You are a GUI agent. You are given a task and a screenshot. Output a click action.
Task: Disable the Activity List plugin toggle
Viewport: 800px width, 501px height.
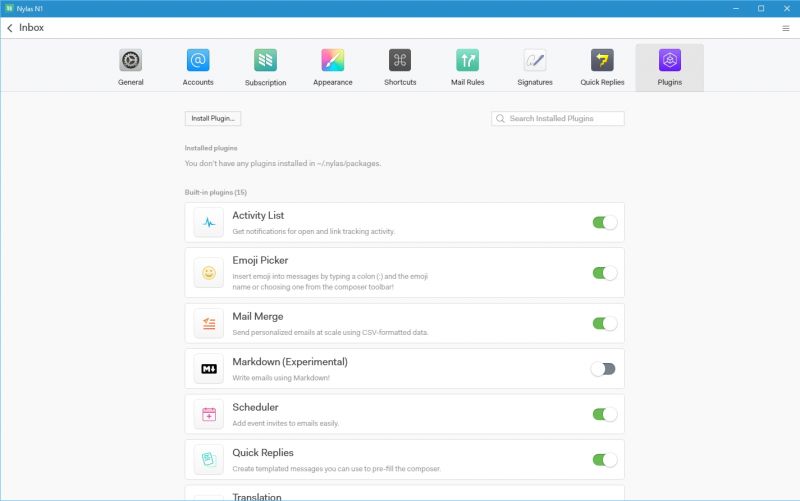coord(605,222)
